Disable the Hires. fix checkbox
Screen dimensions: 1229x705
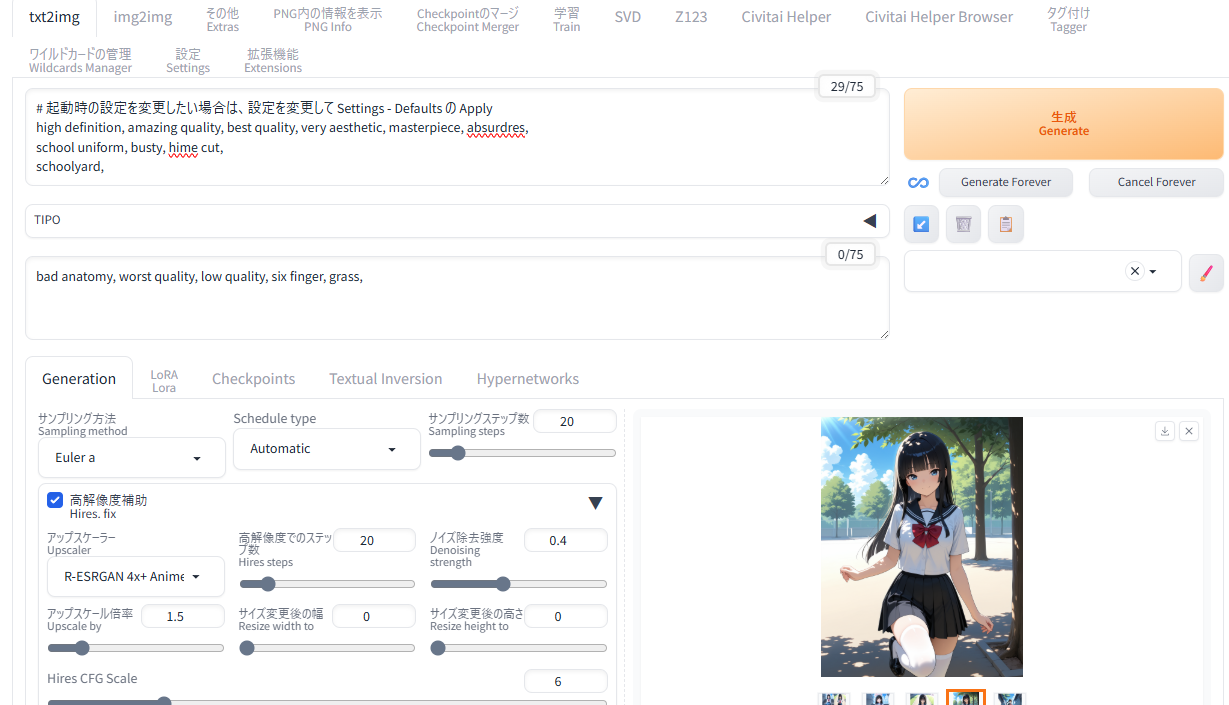pos(56,500)
